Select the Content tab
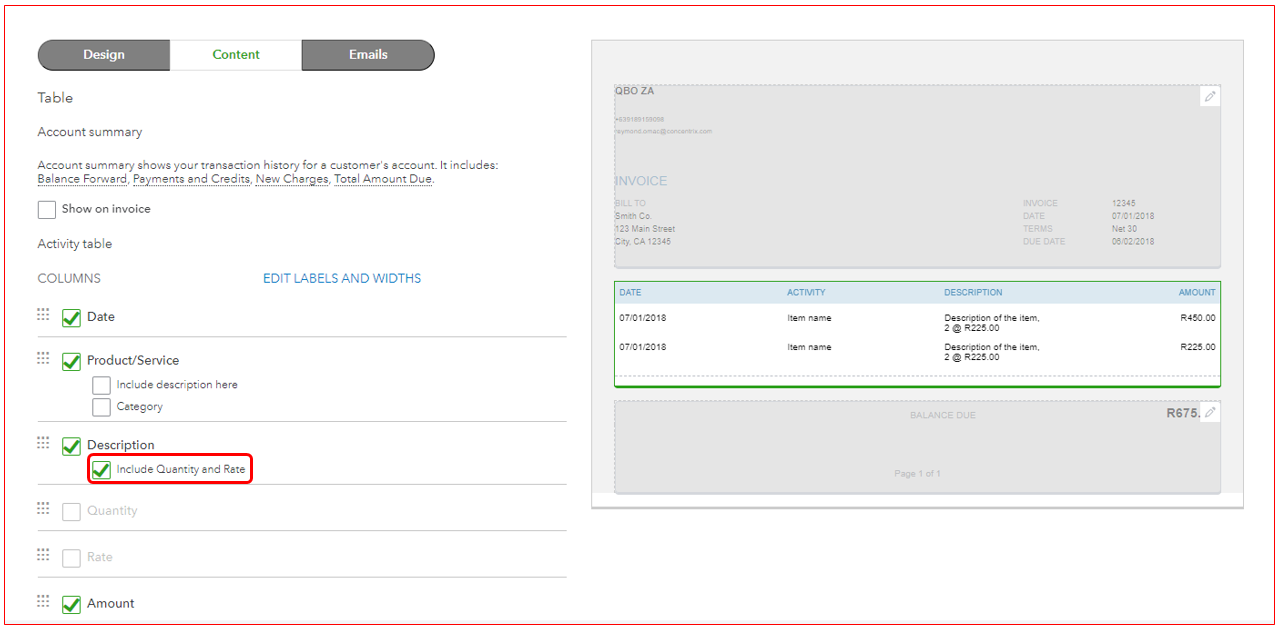Viewport: 1279px width, 628px height. [x=236, y=55]
